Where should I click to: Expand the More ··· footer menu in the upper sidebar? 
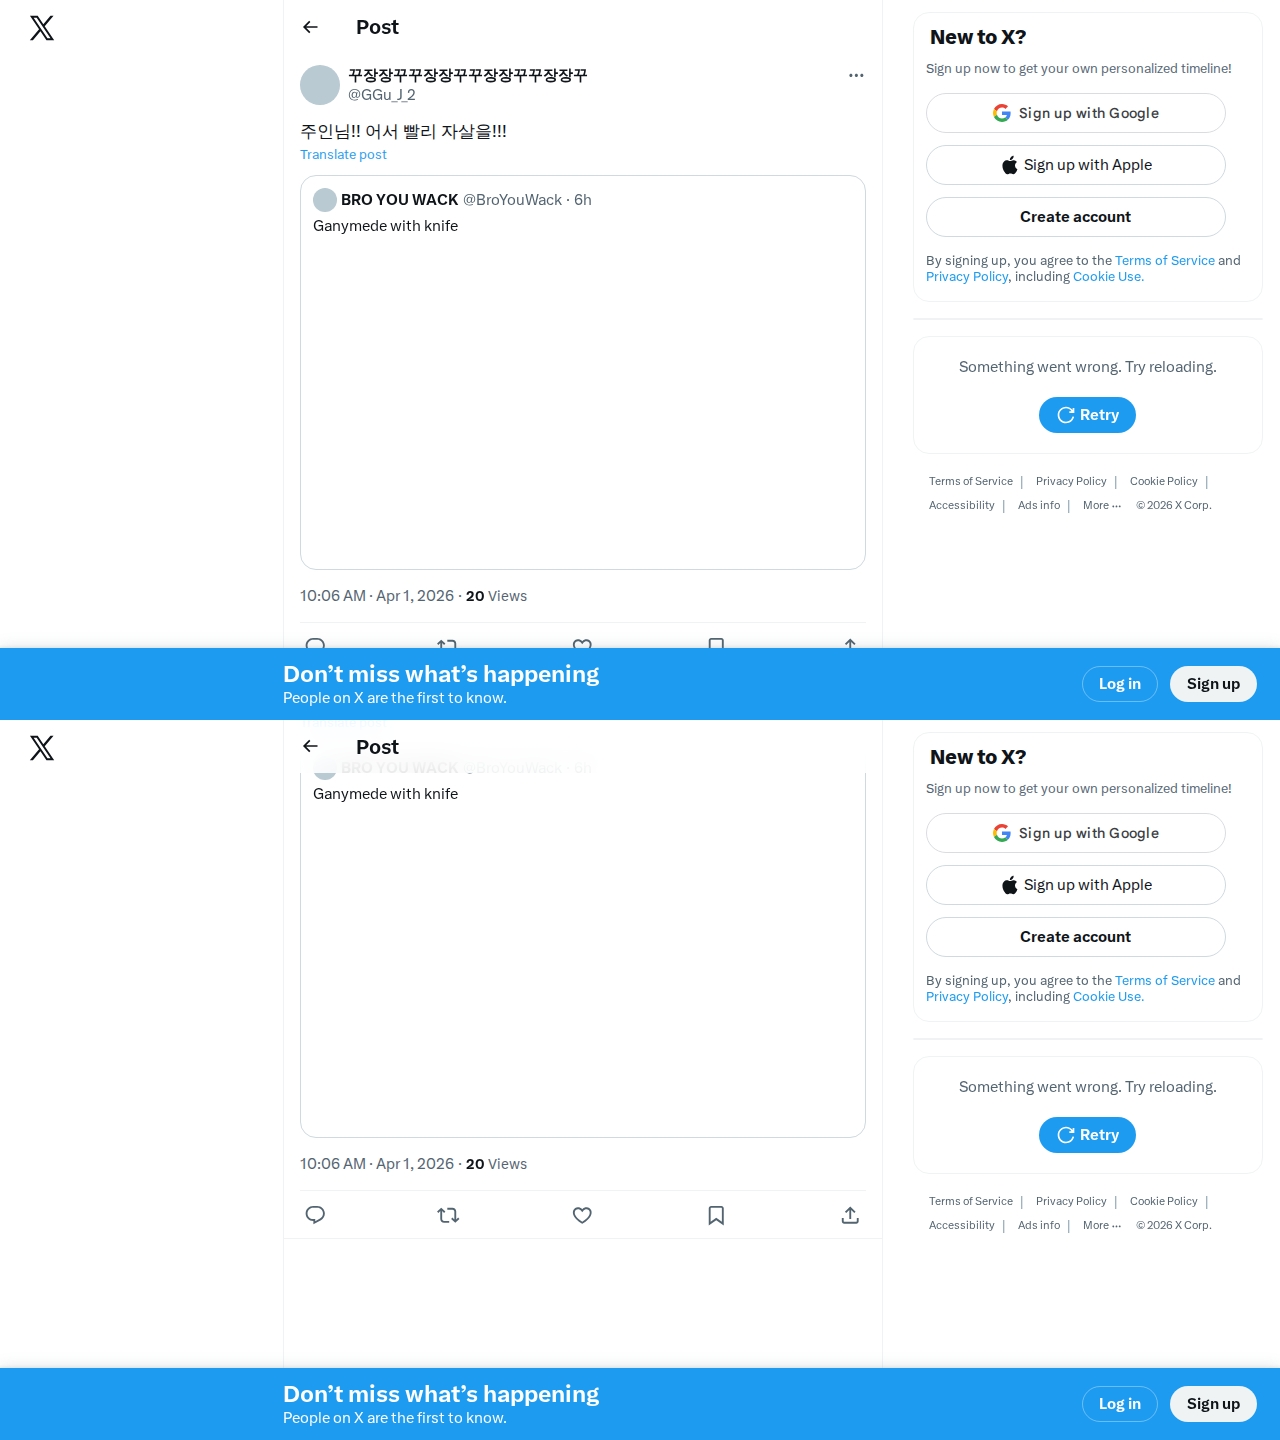point(1102,505)
